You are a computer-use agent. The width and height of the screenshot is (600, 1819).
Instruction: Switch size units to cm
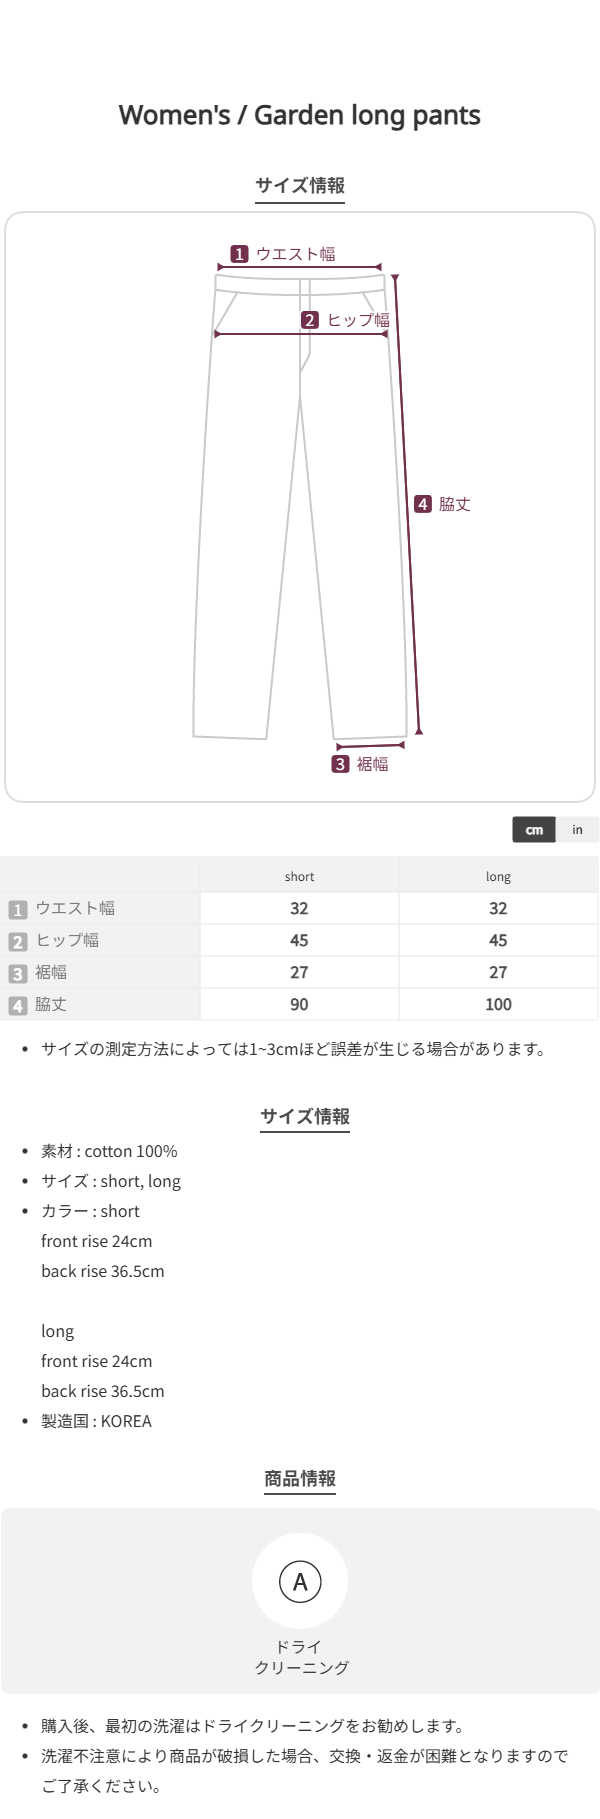coord(534,830)
